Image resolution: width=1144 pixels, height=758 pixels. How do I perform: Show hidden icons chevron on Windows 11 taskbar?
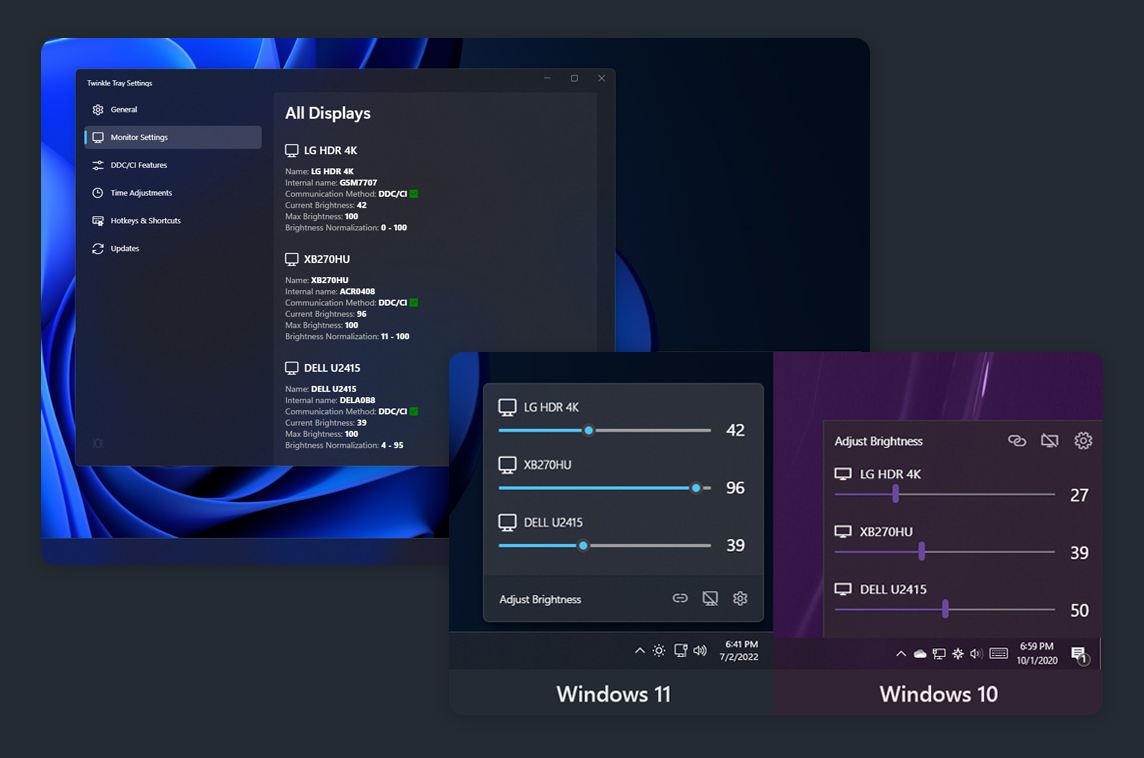[x=640, y=650]
